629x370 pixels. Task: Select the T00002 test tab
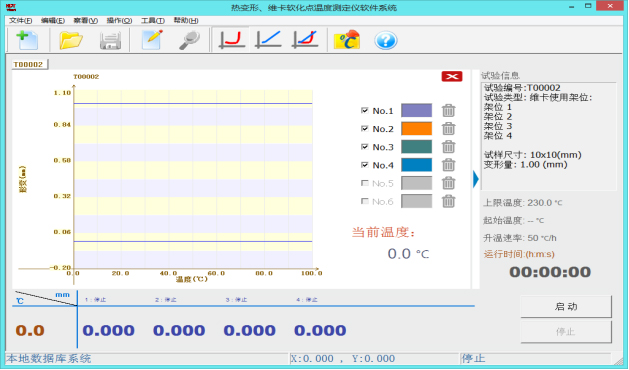pos(28,64)
